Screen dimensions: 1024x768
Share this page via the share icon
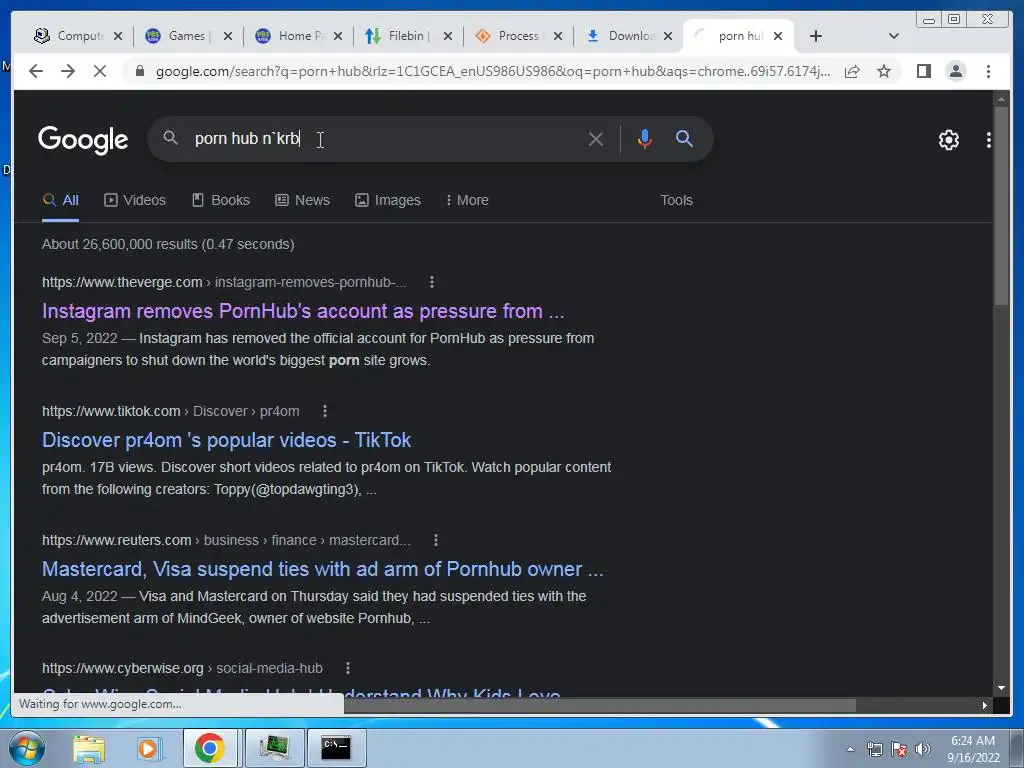(x=852, y=71)
